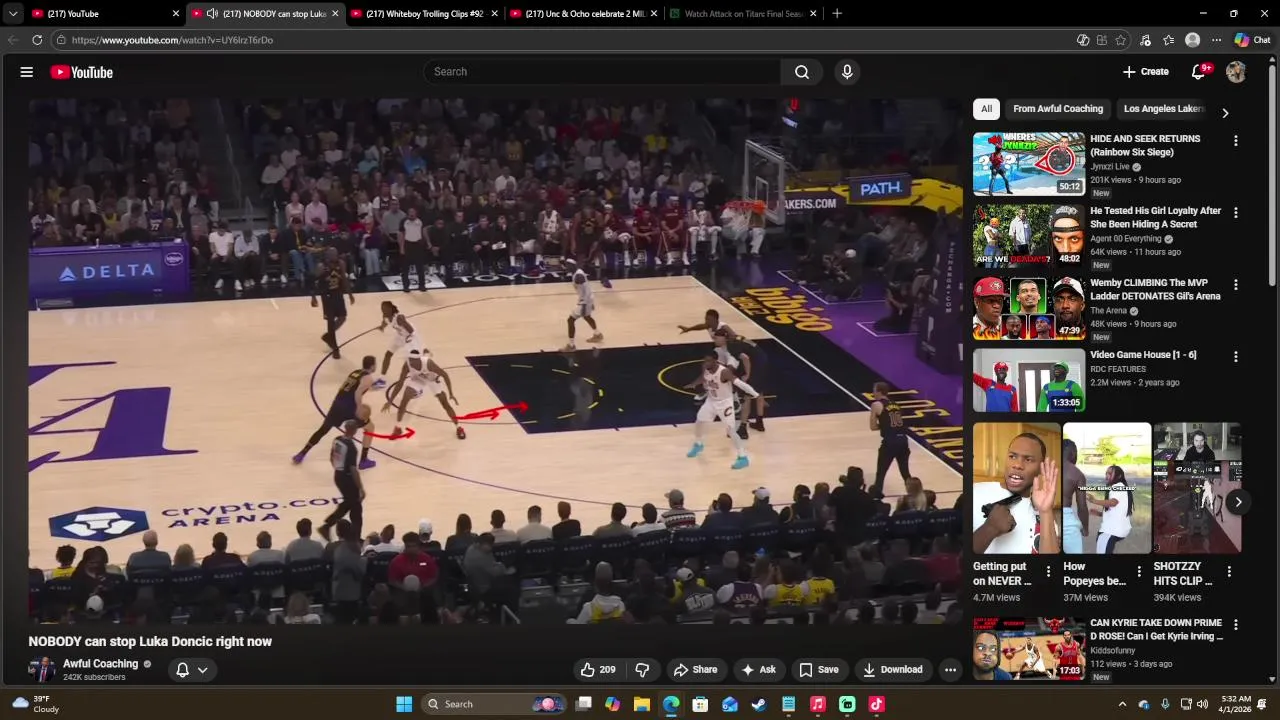This screenshot has width=1280, height=720.
Task: Open File Explorer from taskbar
Action: click(642, 704)
